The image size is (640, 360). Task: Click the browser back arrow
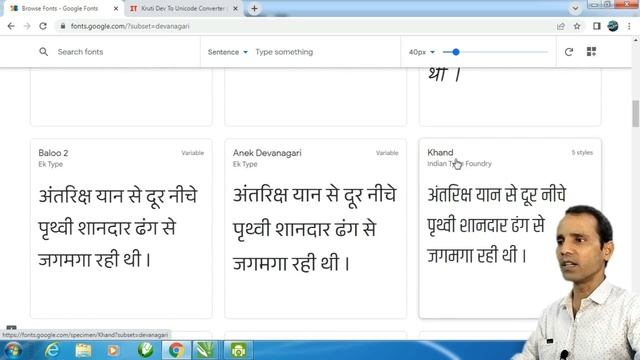(11, 26)
